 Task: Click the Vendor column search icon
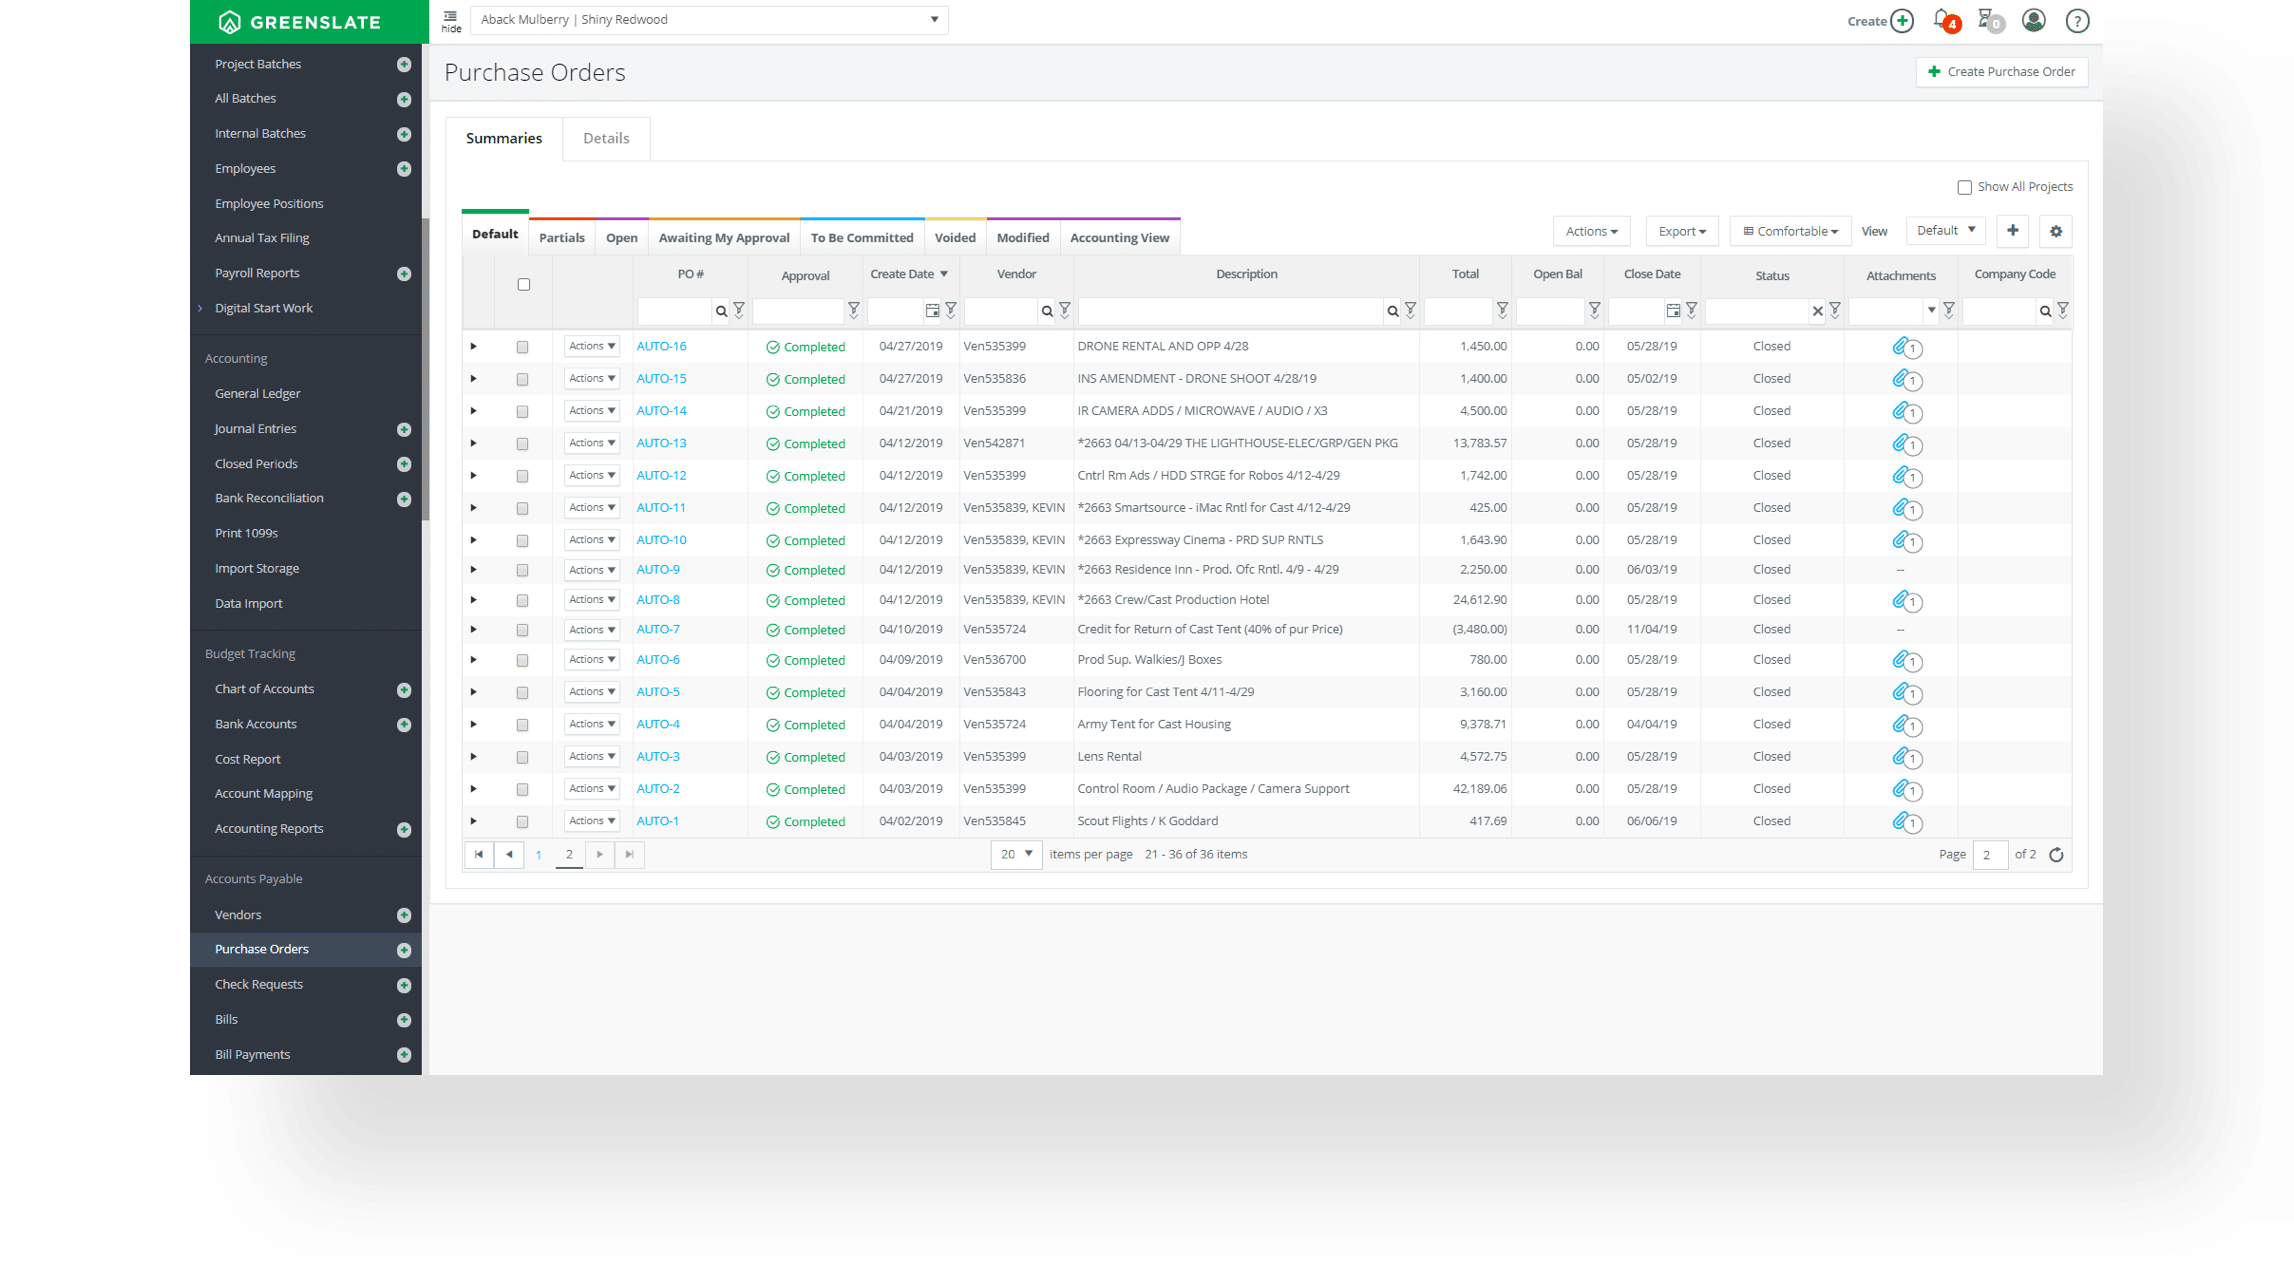tap(1047, 312)
